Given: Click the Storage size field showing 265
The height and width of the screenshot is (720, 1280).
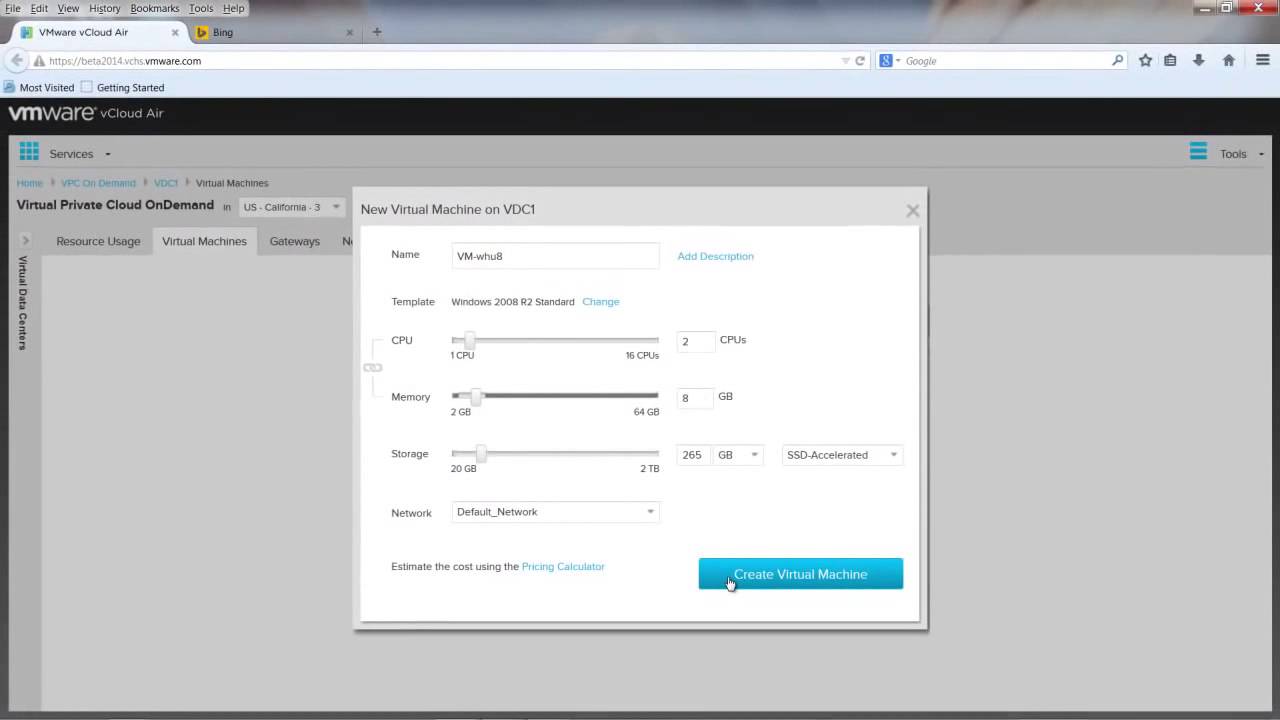Looking at the screenshot, I should point(694,455).
